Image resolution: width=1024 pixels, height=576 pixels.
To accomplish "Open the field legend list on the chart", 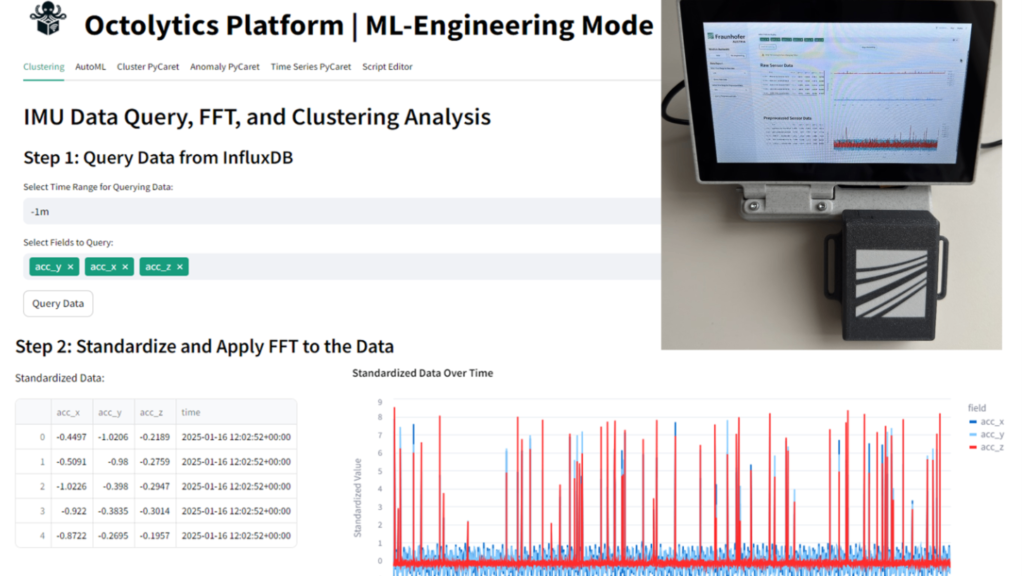I will coord(977,407).
